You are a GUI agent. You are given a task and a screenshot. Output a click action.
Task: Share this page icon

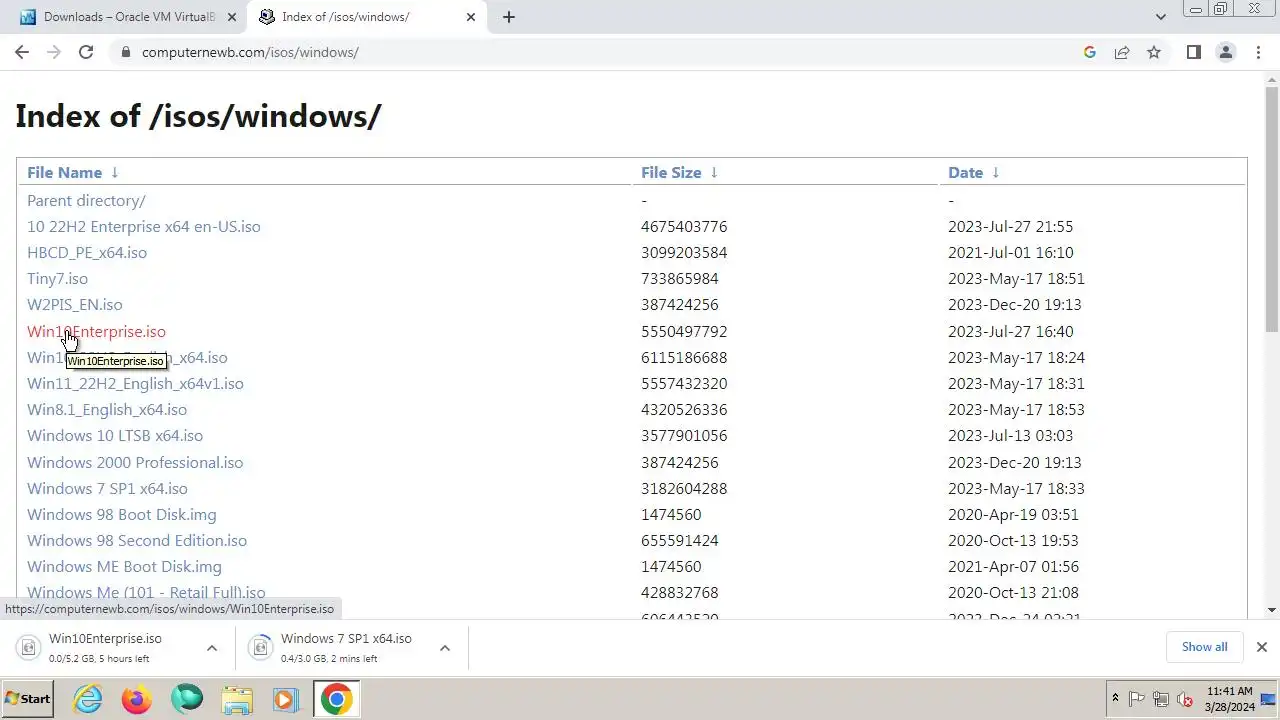pyautogui.click(x=1122, y=52)
